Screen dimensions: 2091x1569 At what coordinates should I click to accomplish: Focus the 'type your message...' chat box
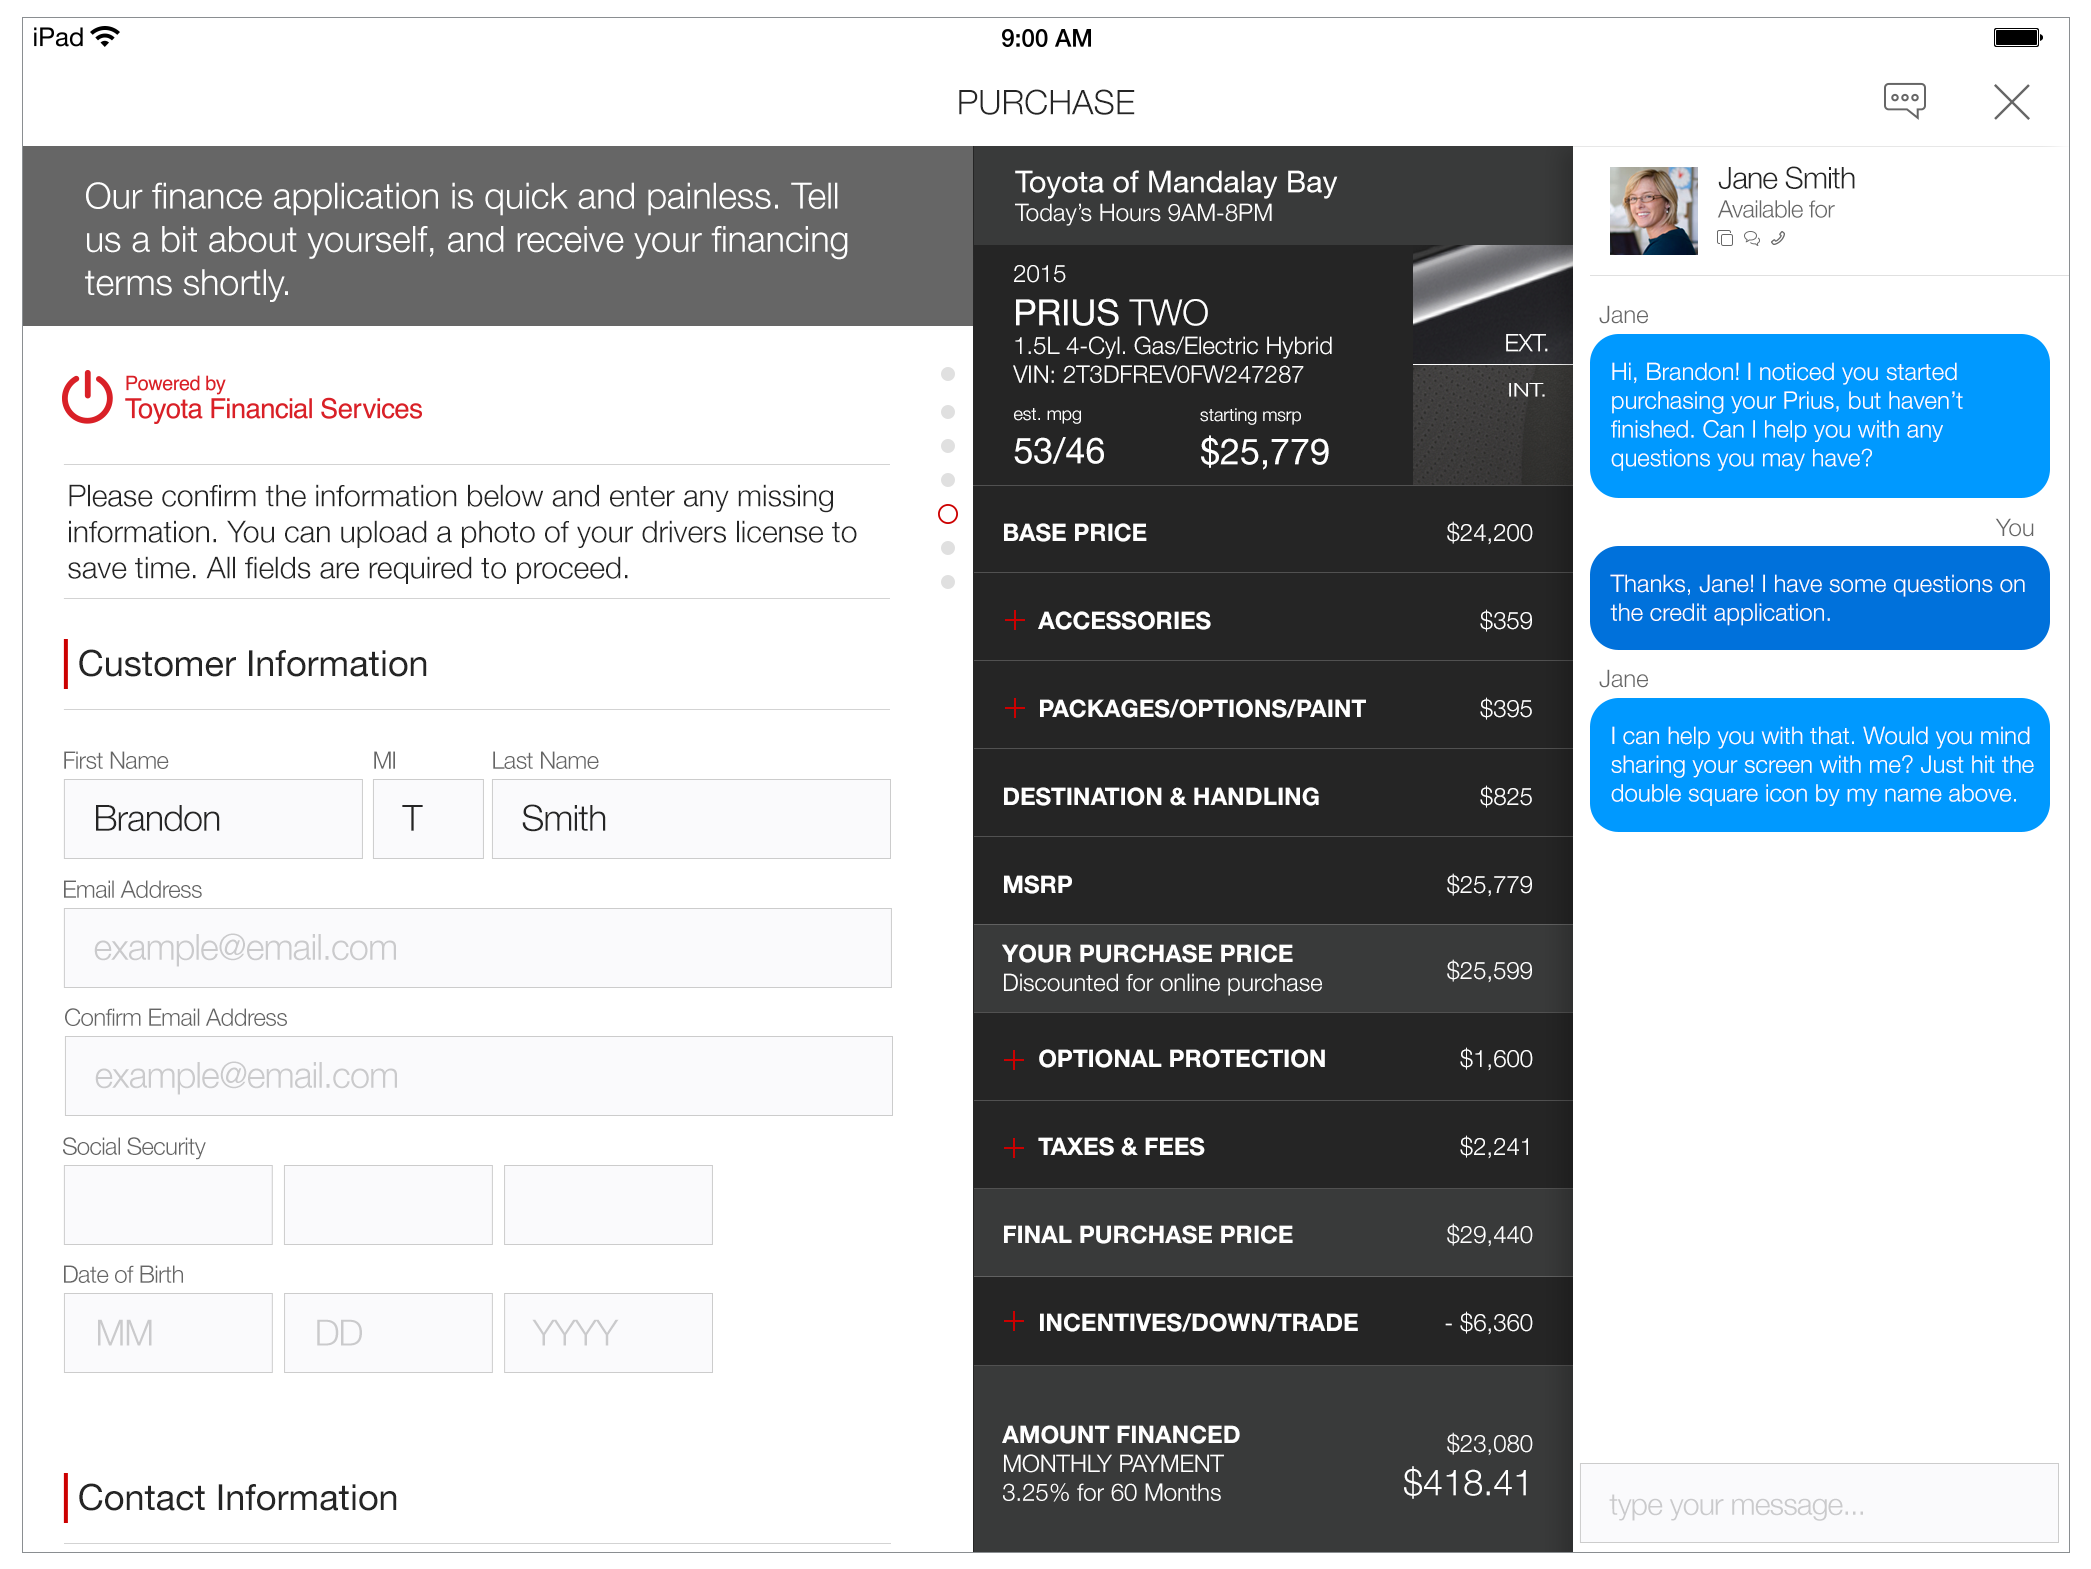(1819, 1504)
